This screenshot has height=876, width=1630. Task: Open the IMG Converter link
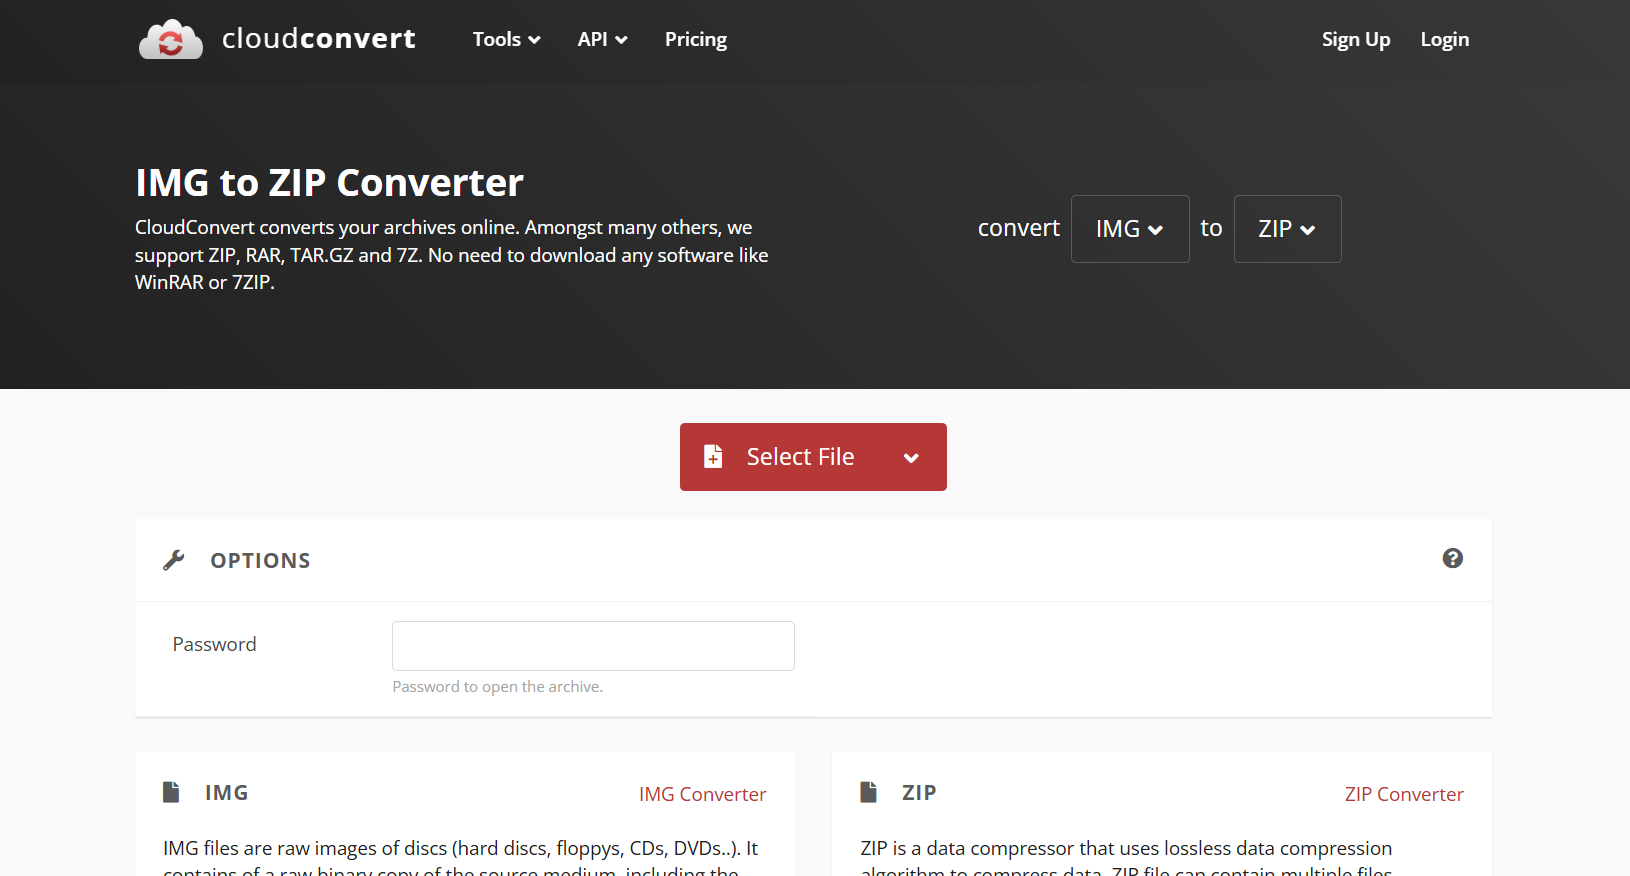[703, 794]
